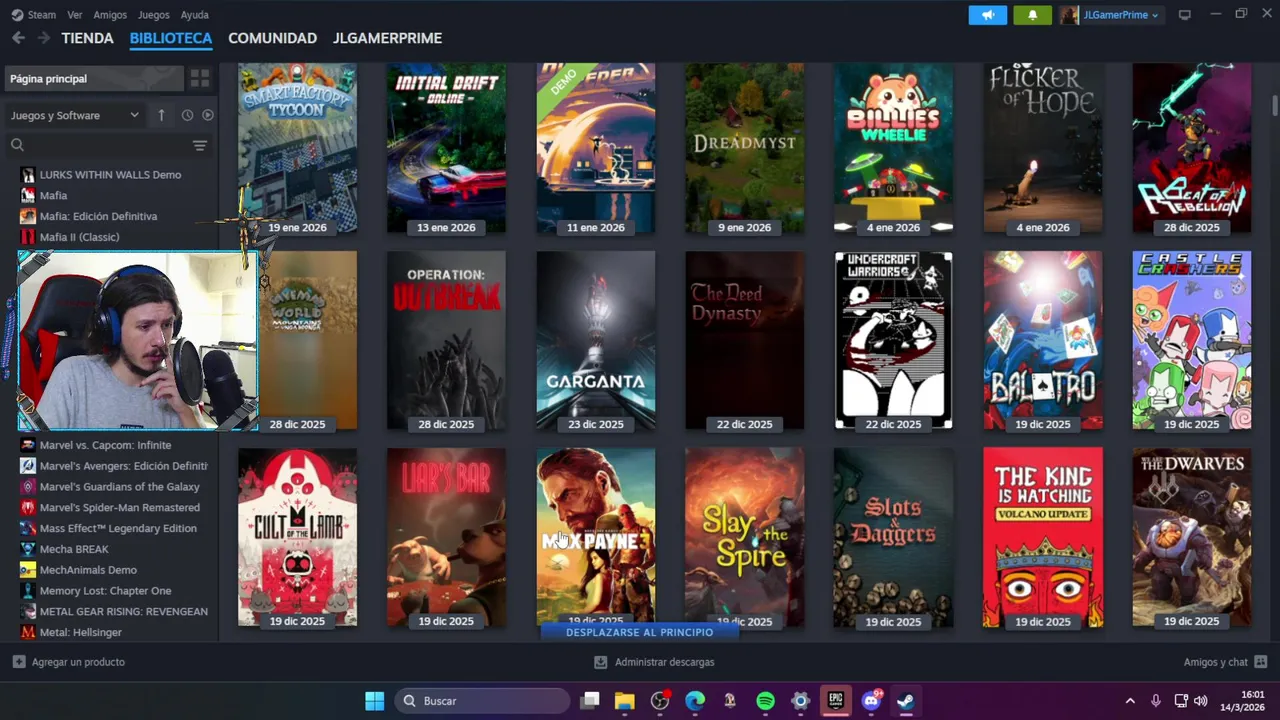
Task: Open the Initial Drift Online cover
Action: point(446,149)
